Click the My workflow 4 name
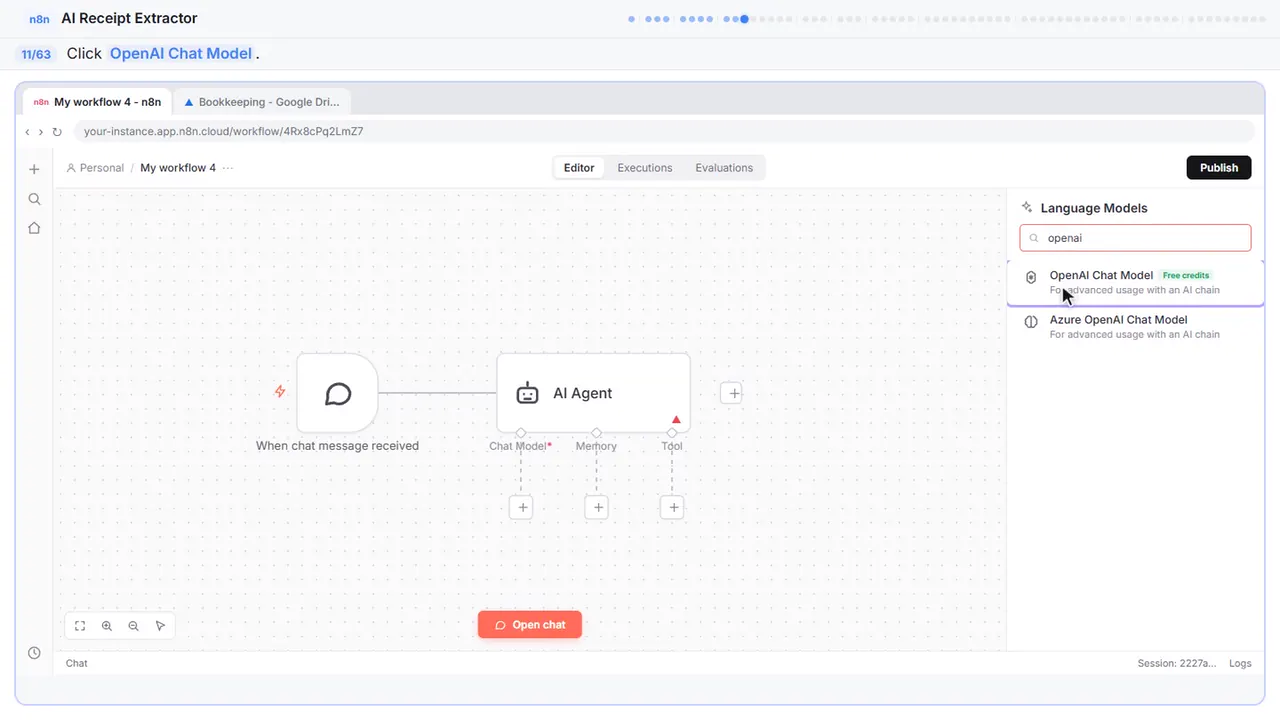 [178, 168]
